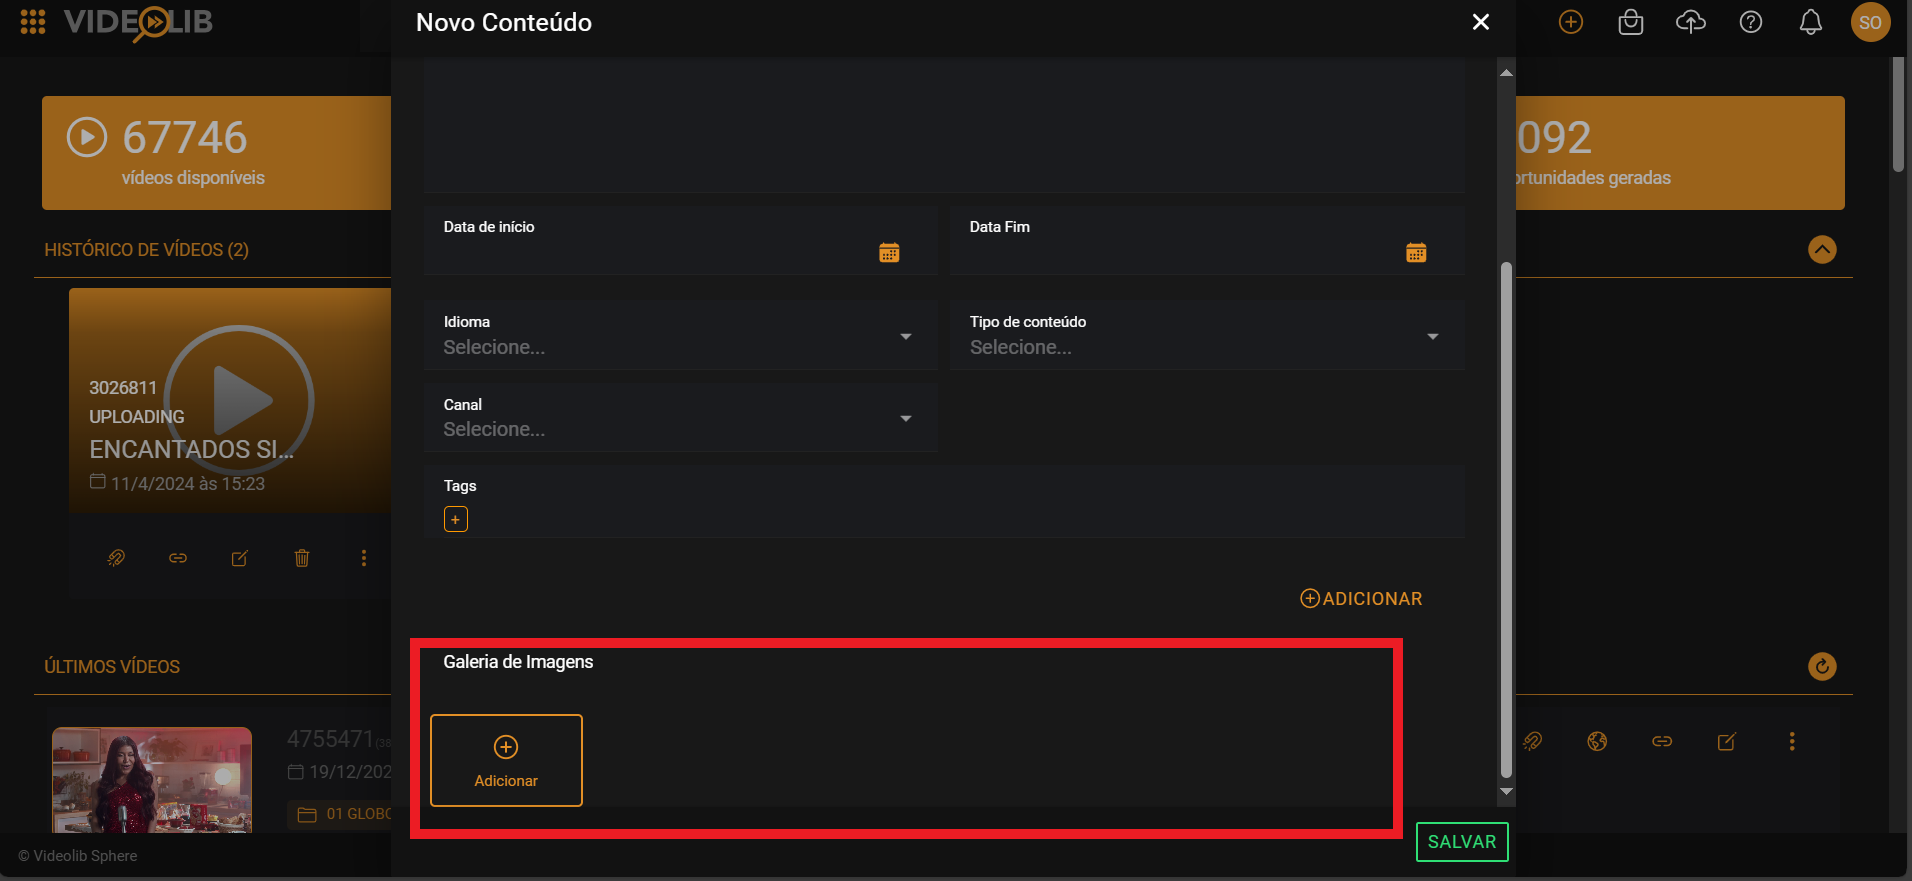Open the SO user avatar menu

tap(1870, 22)
